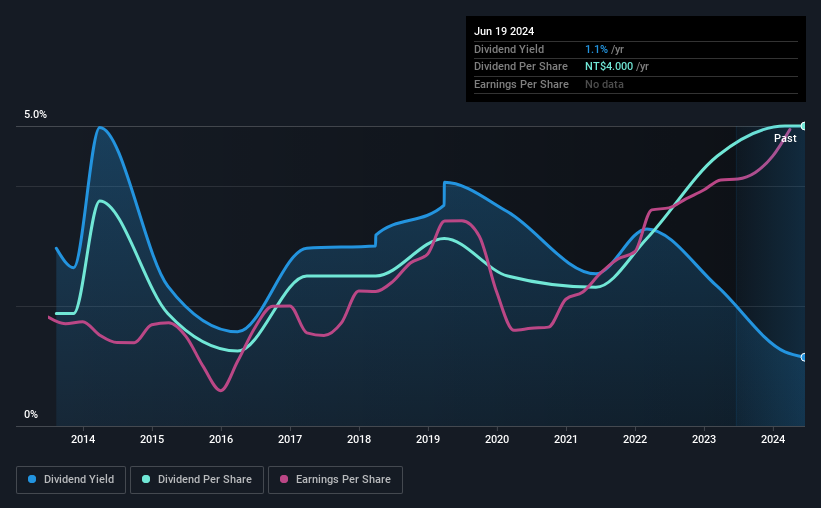Click the 2018 x-axis label
This screenshot has width=821, height=508.
click(x=359, y=439)
